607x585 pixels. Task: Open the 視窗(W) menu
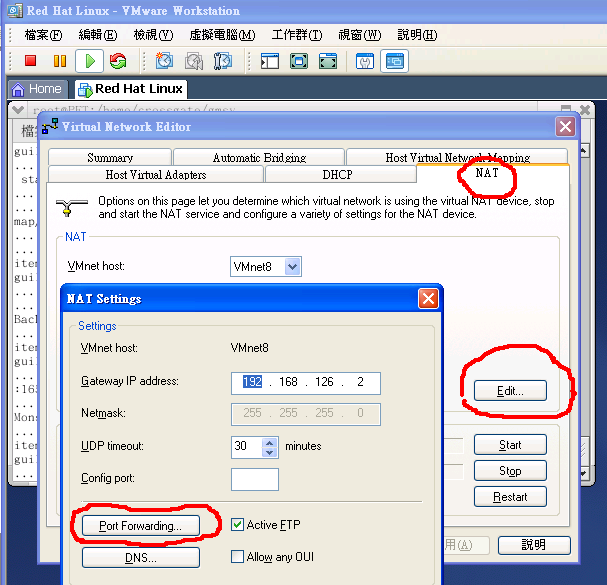[360, 35]
